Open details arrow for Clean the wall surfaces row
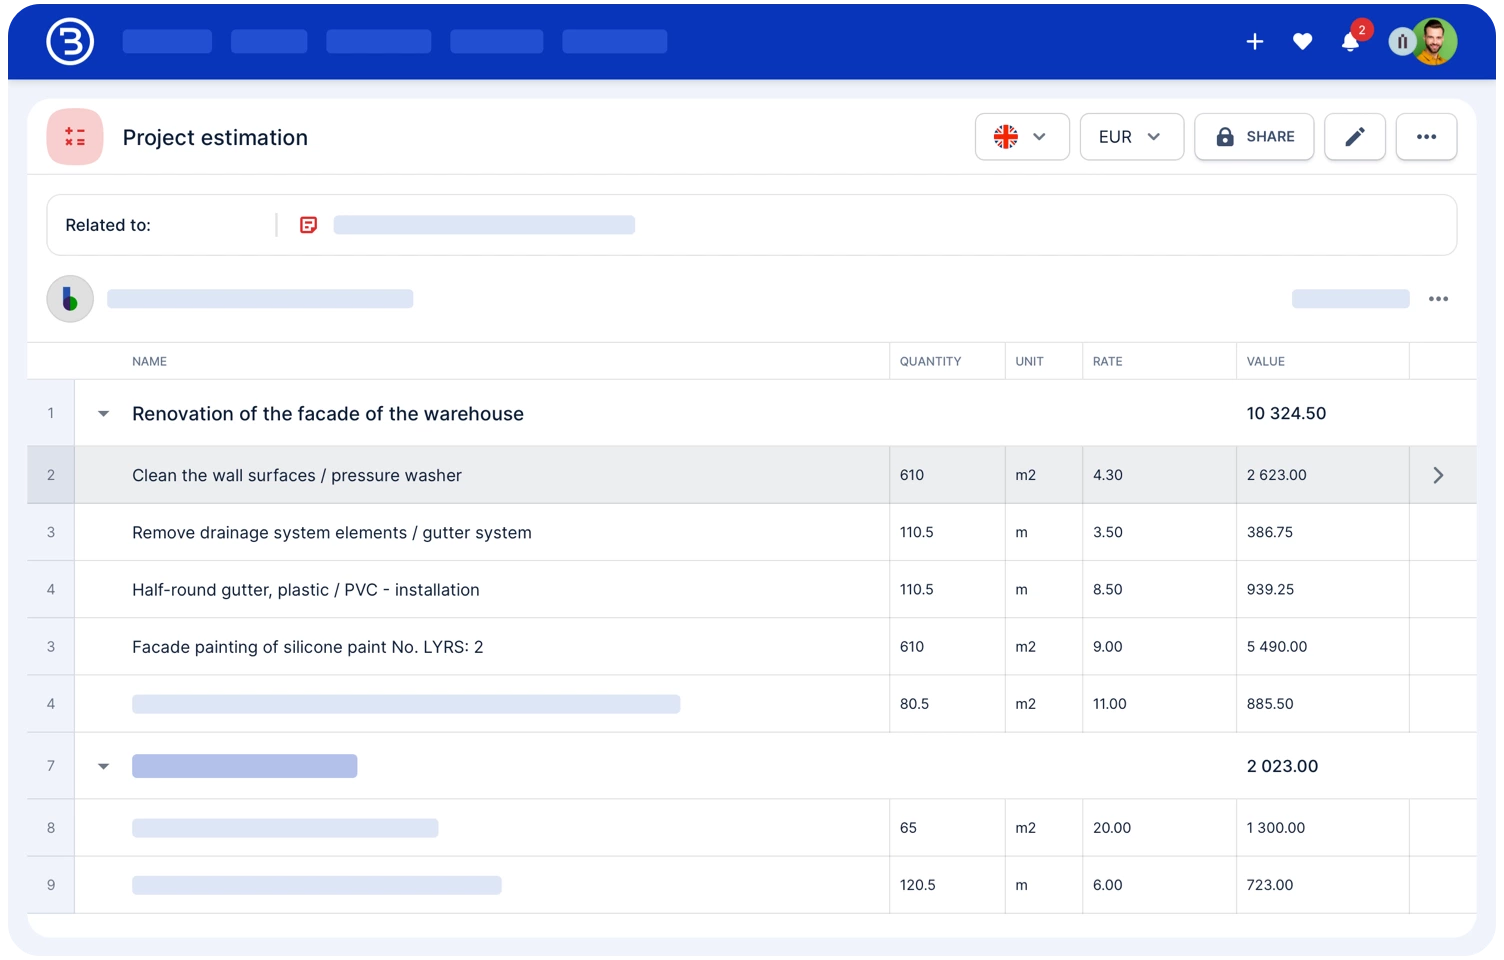The height and width of the screenshot is (960, 1504). coord(1438,475)
